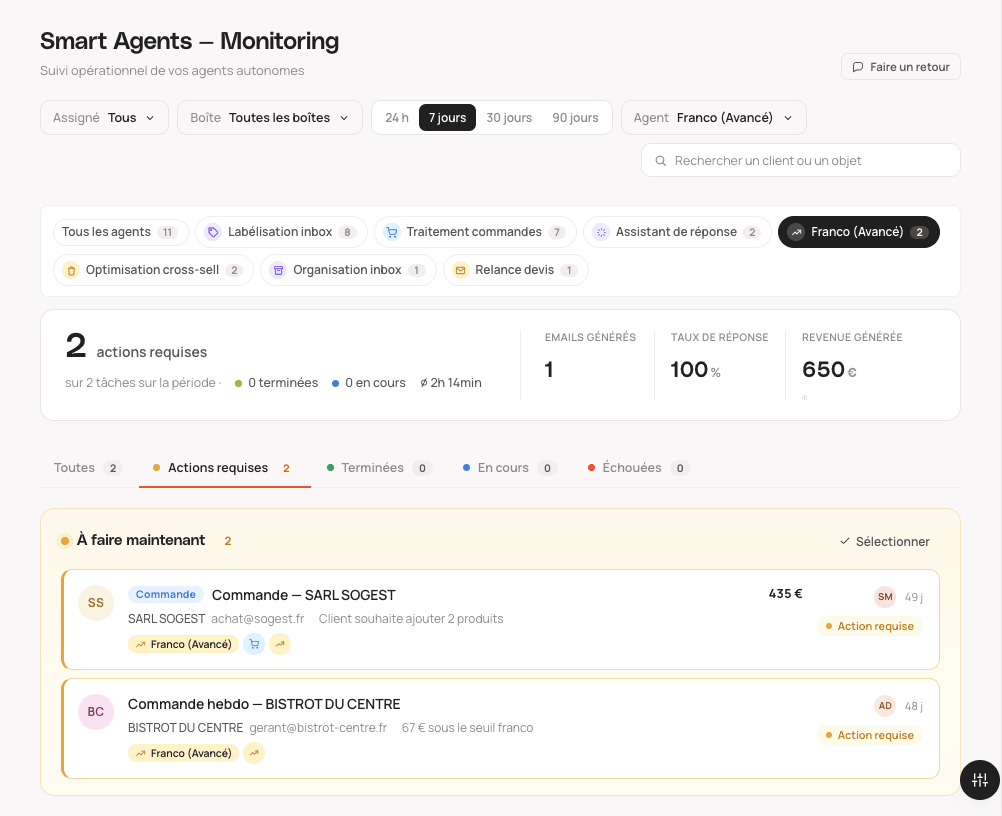This screenshot has height=816, width=1002.
Task: Filter by Organisation inbox agent
Action: (348, 270)
